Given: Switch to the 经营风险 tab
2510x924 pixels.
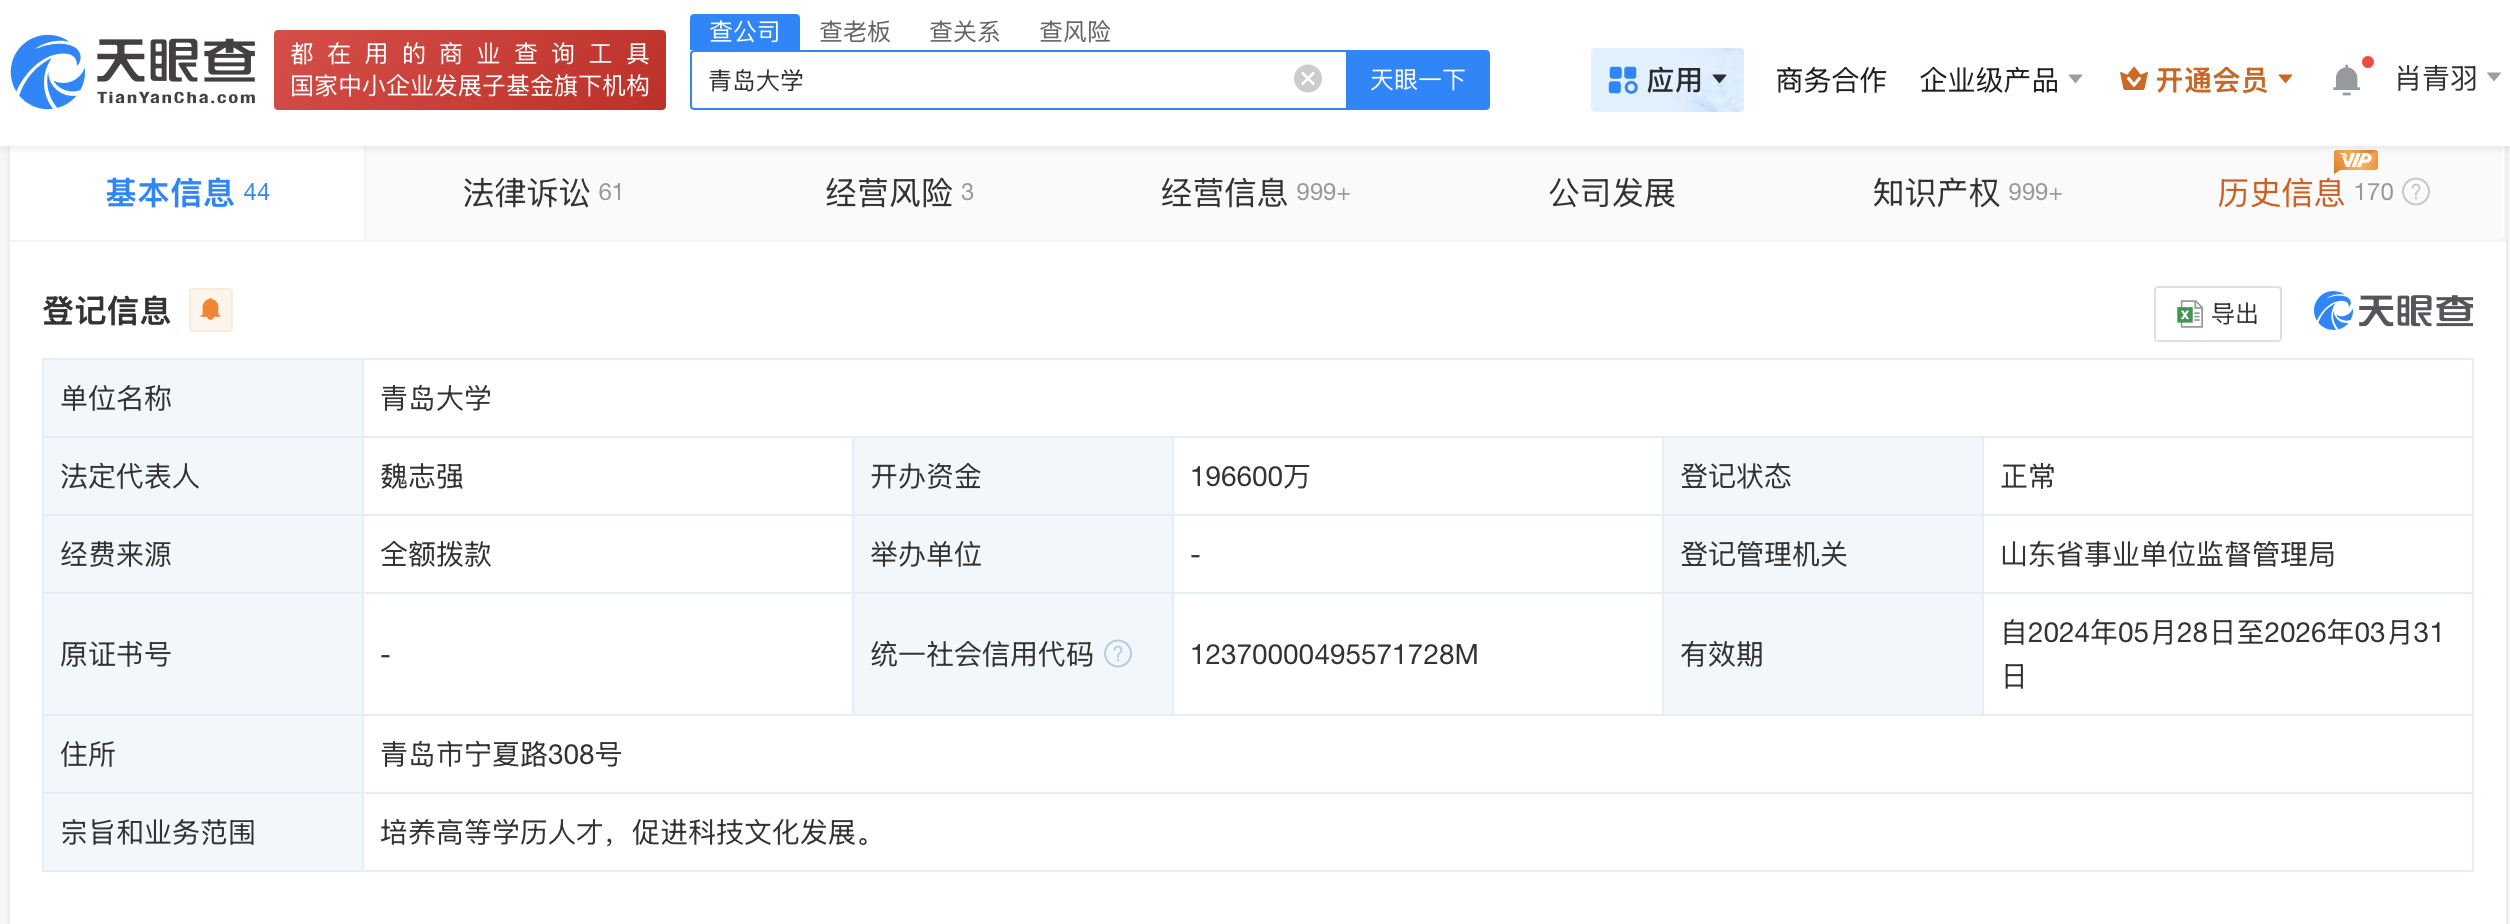Looking at the screenshot, I should click(899, 193).
